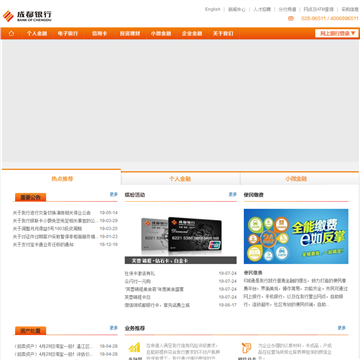
Task: Click the credit cards promotional image
Action: click(181, 236)
